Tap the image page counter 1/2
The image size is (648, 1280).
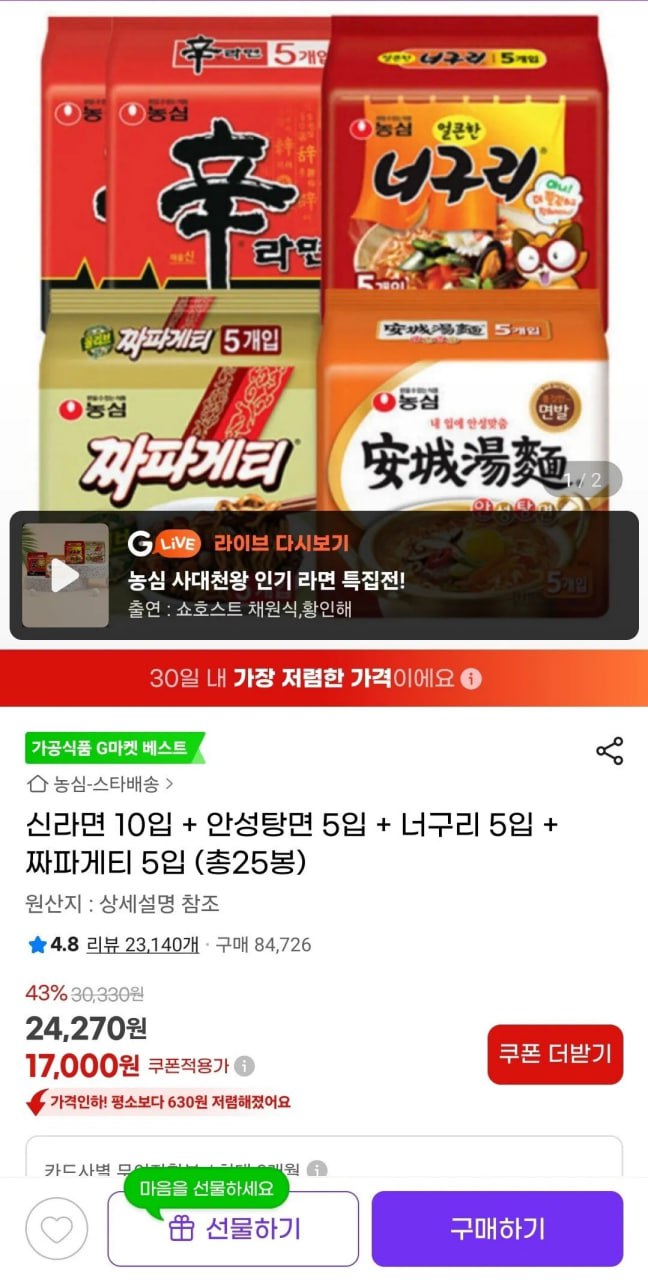click(x=583, y=479)
